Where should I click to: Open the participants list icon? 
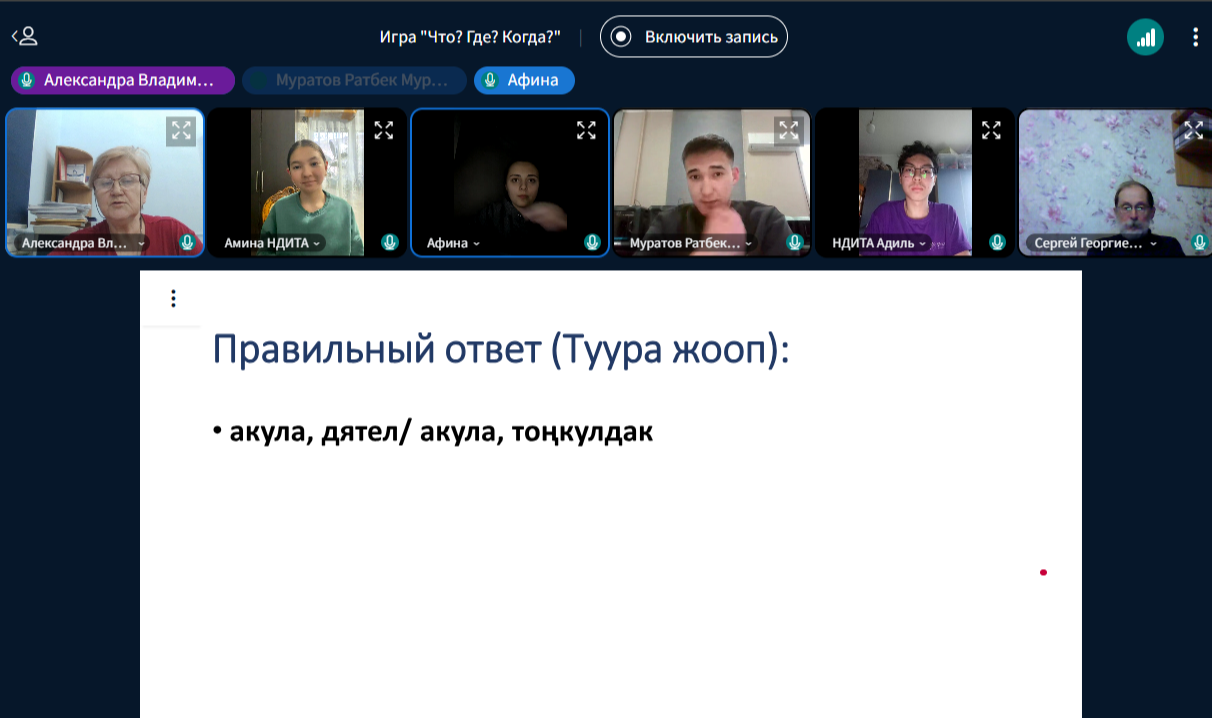[24, 37]
